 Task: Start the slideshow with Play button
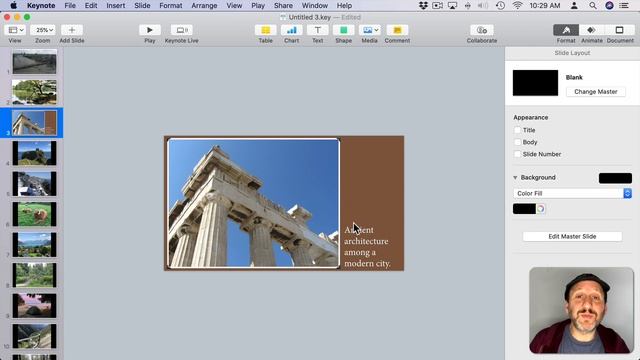(x=150, y=30)
